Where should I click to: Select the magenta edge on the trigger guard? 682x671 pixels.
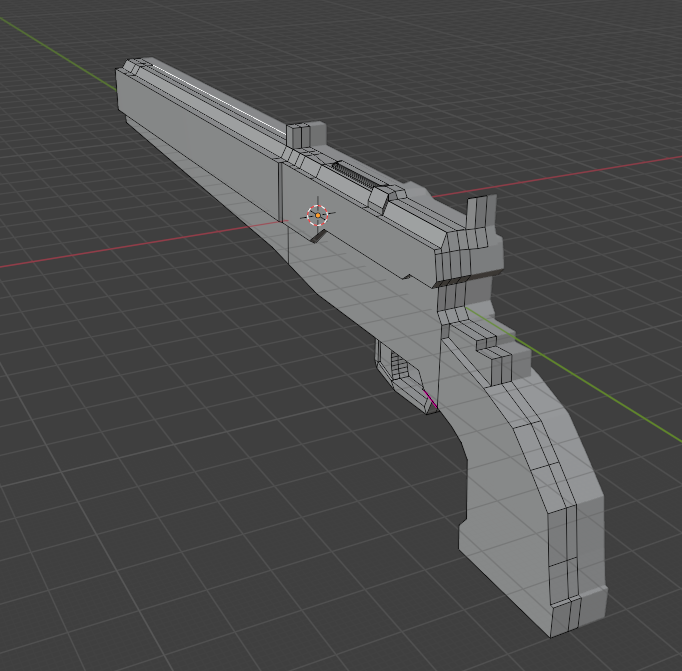tap(430, 399)
